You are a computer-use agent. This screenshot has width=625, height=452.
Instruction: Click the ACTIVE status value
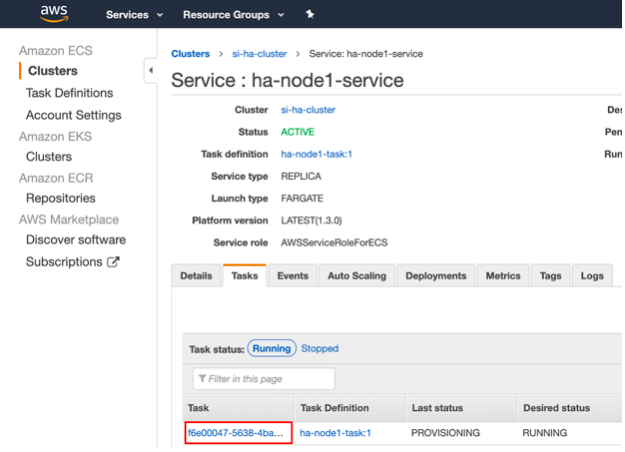(297, 132)
